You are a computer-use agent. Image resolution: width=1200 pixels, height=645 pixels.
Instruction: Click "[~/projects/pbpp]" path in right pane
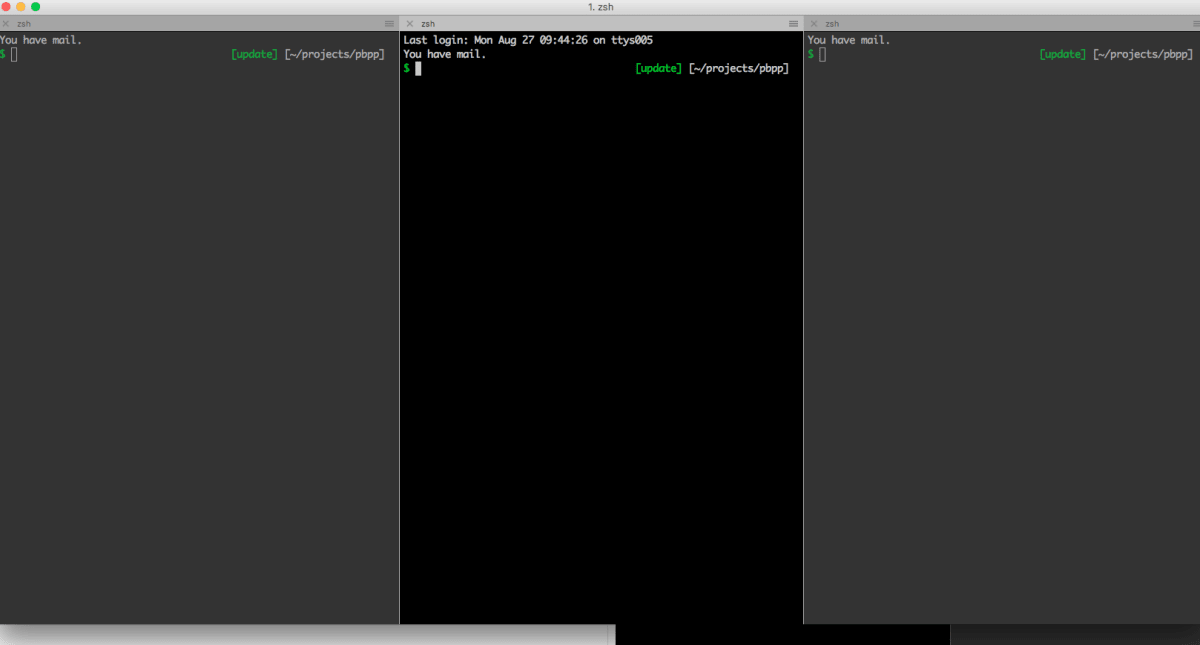(1143, 54)
